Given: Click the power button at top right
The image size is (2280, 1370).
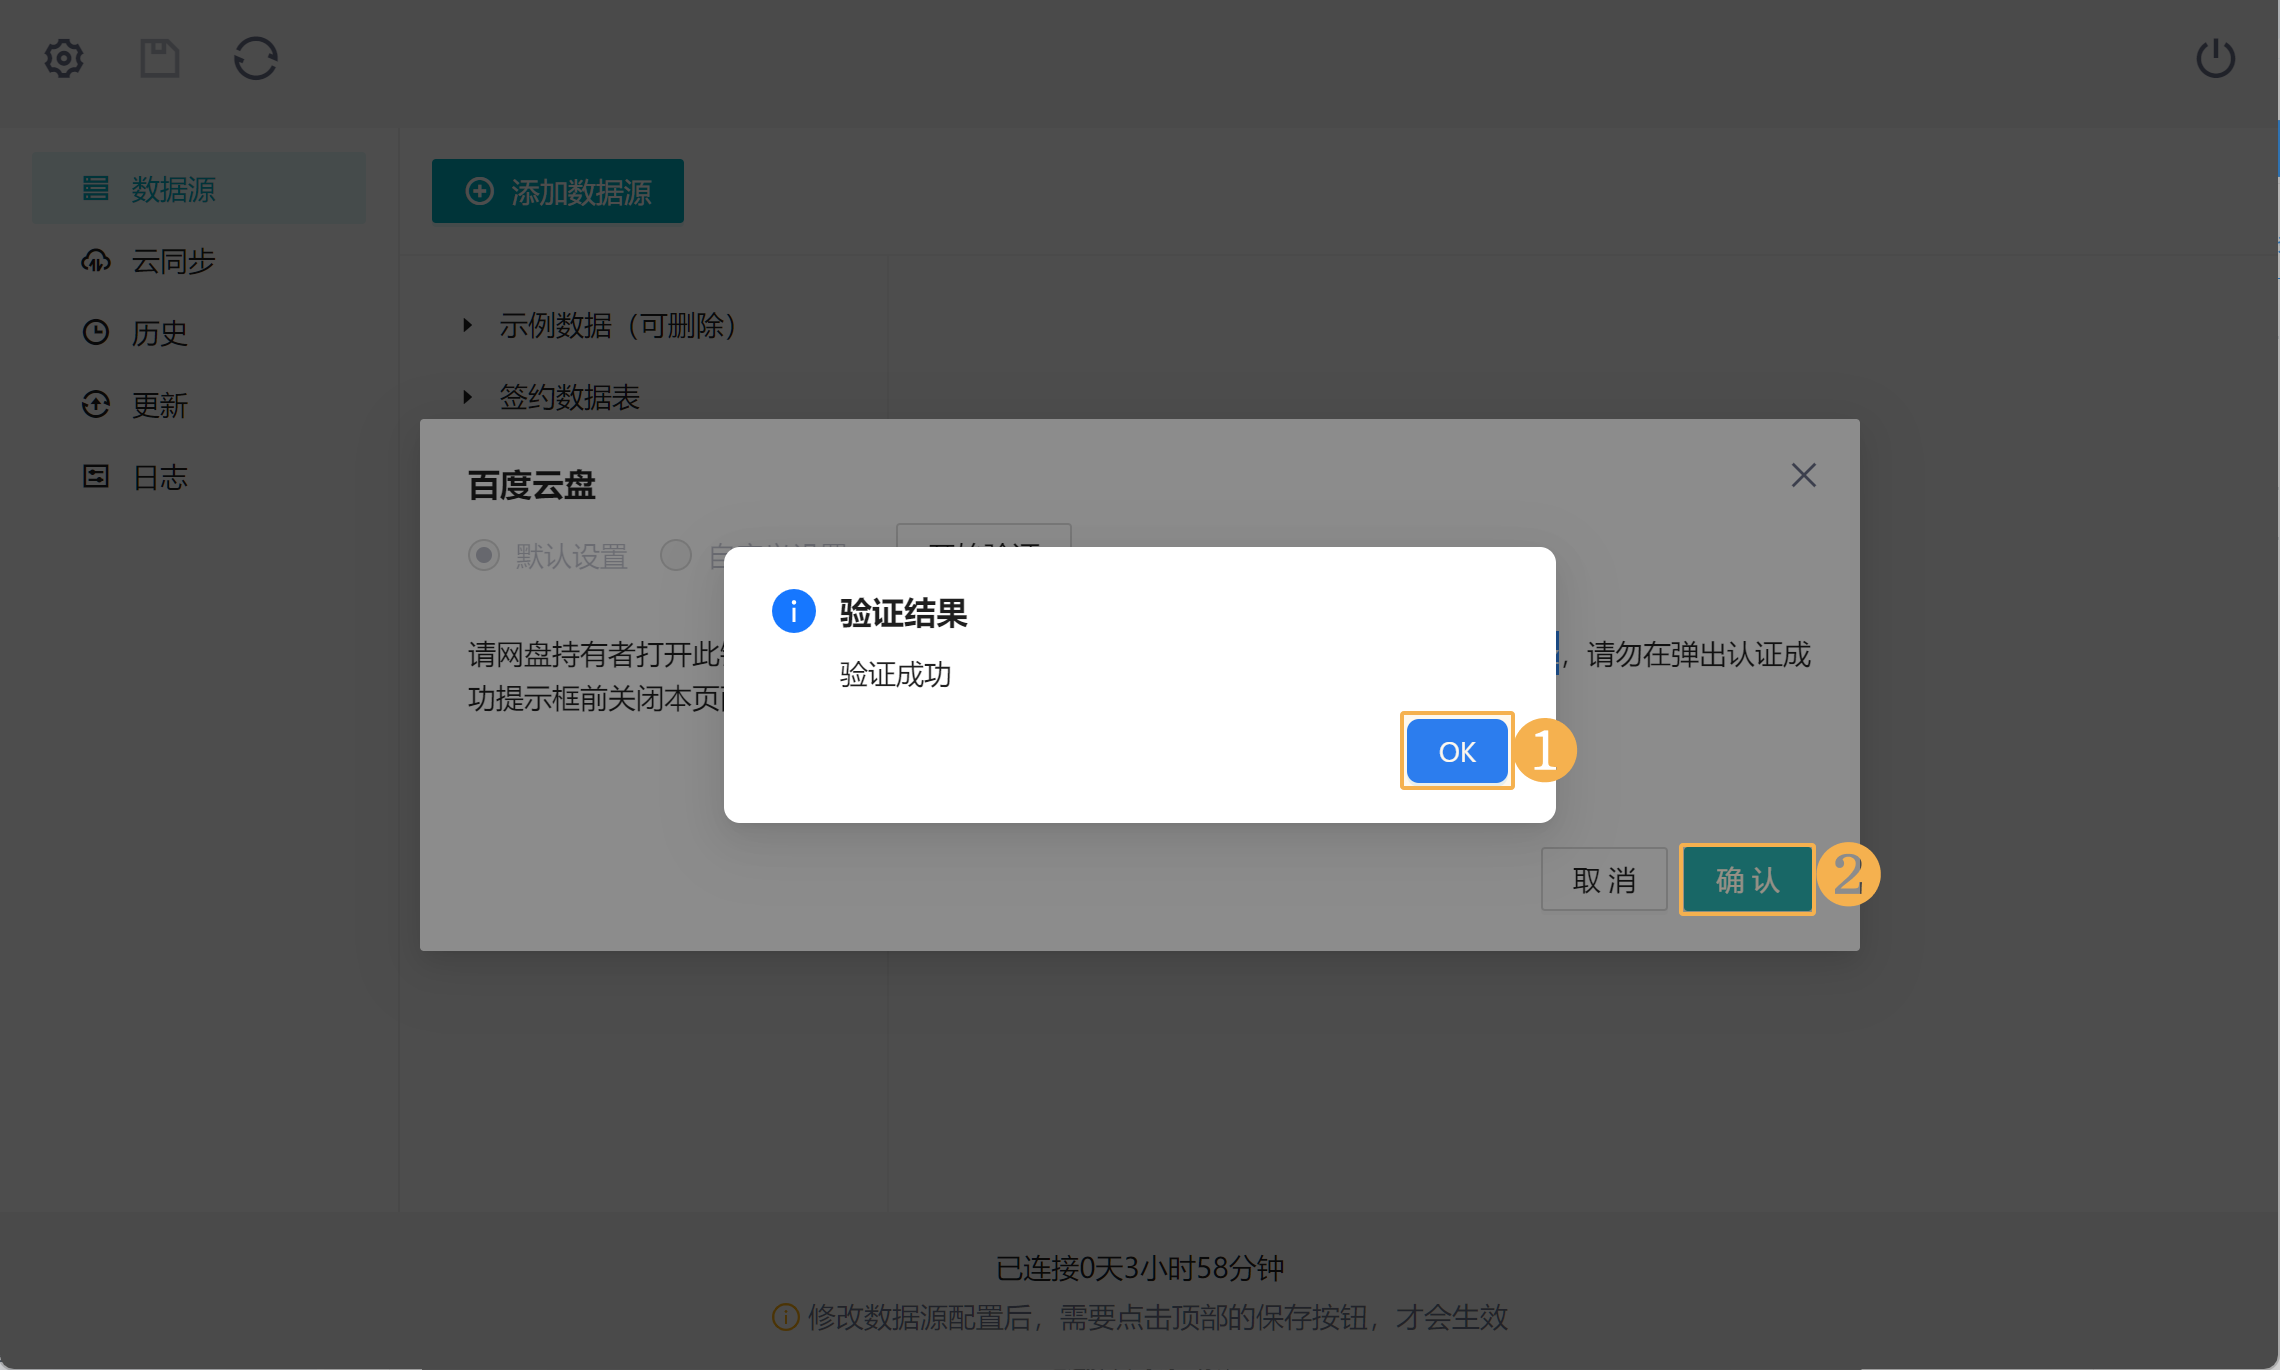Looking at the screenshot, I should (x=2215, y=58).
